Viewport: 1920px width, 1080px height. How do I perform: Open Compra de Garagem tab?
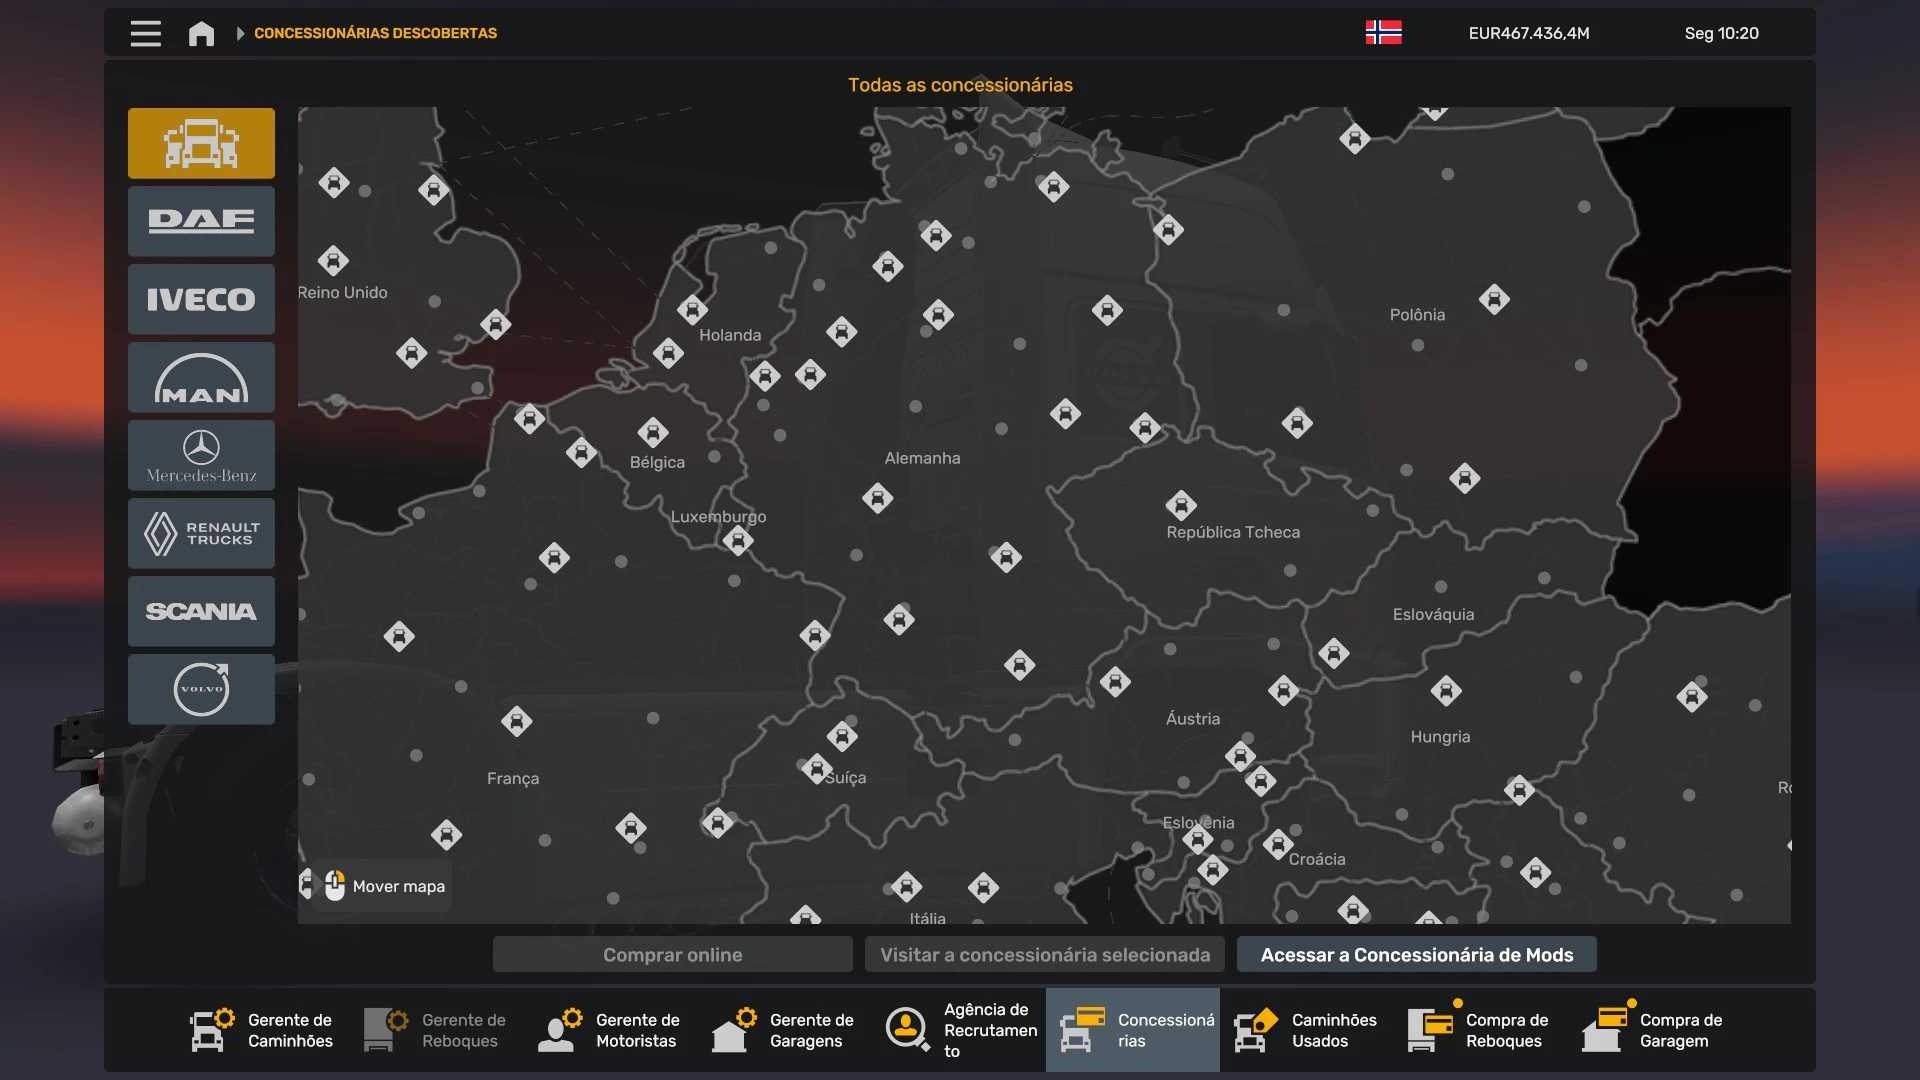[1654, 1030]
